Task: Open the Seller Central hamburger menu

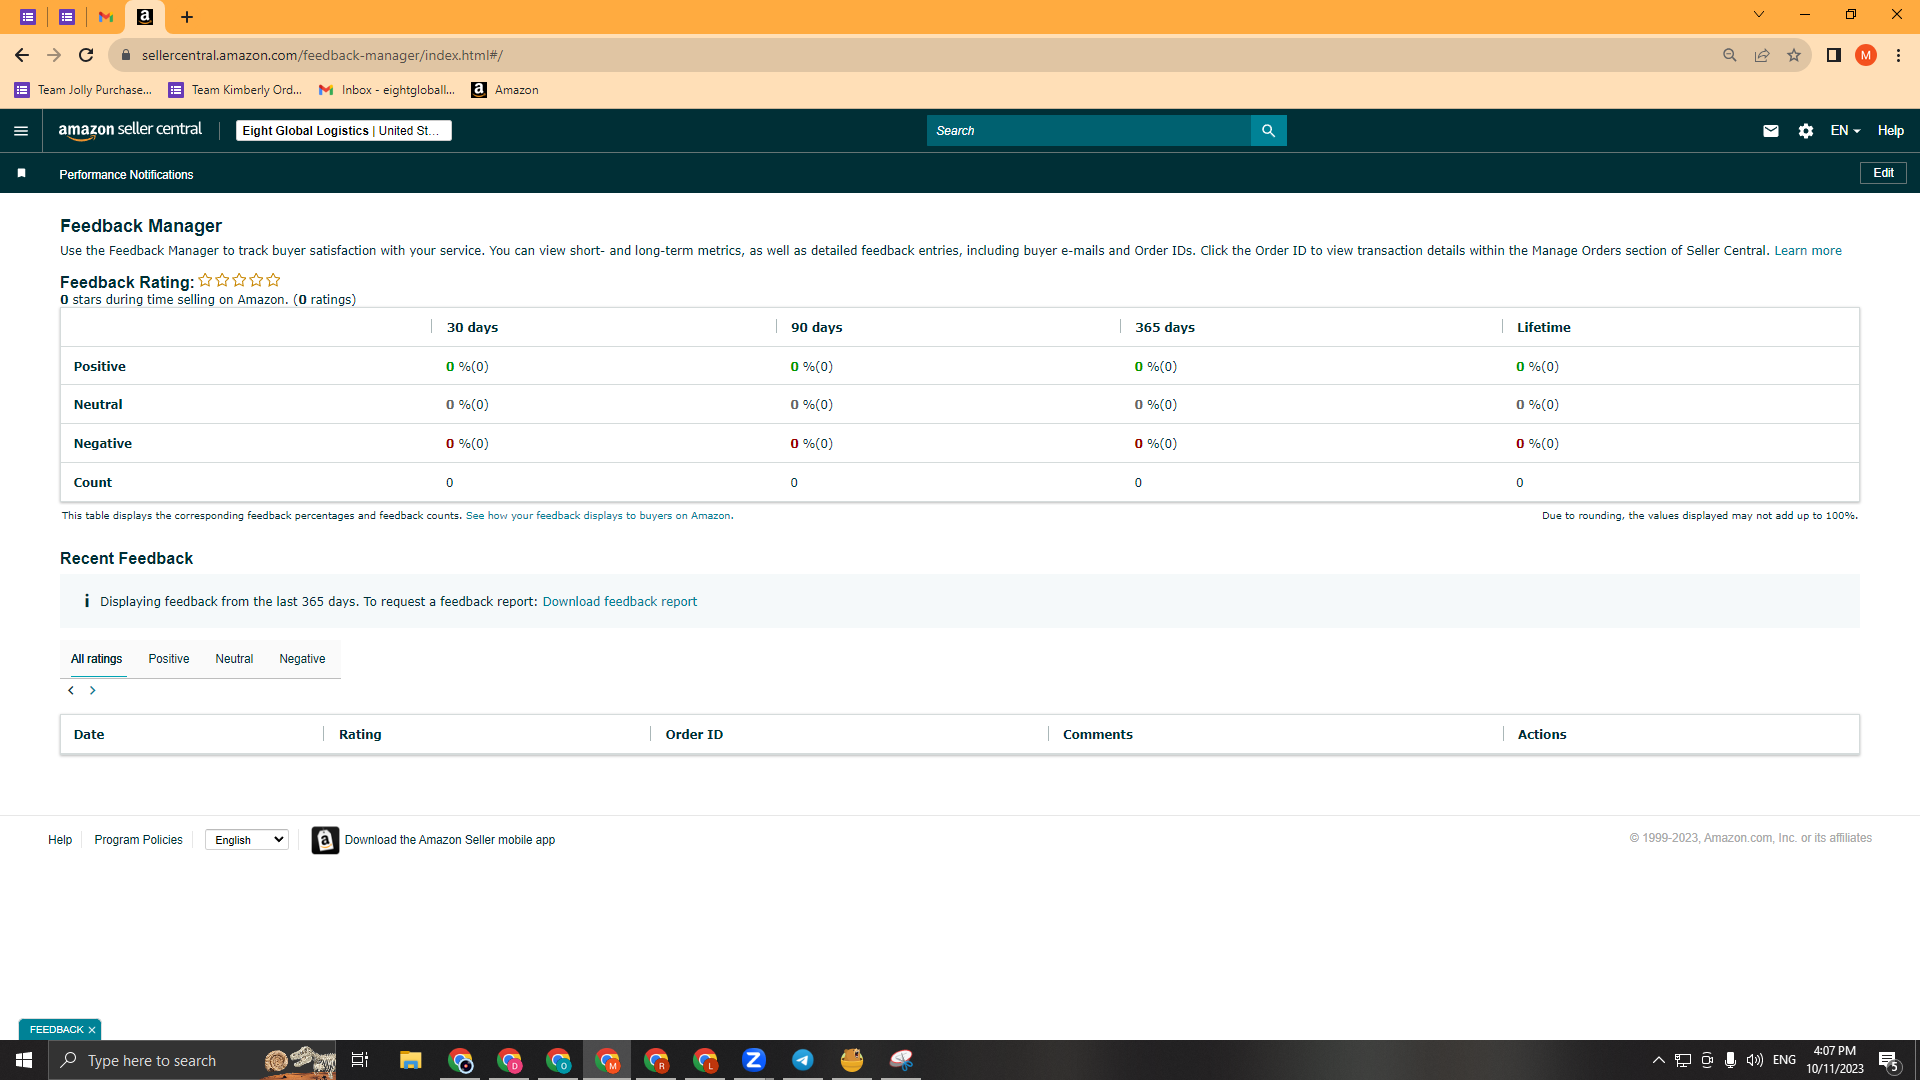Action: click(x=21, y=131)
